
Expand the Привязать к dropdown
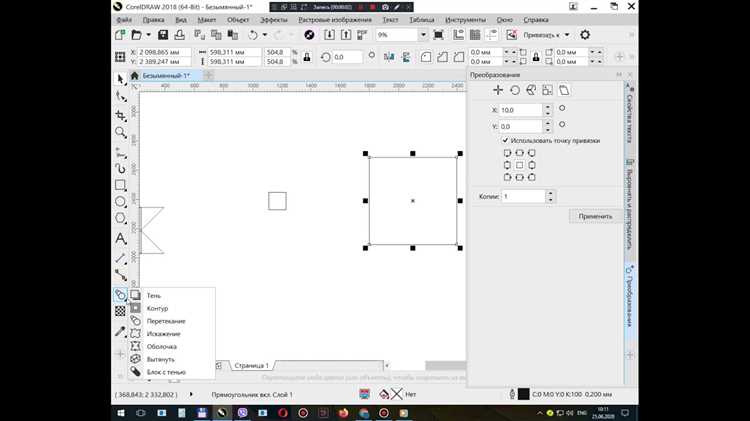click(x=567, y=35)
